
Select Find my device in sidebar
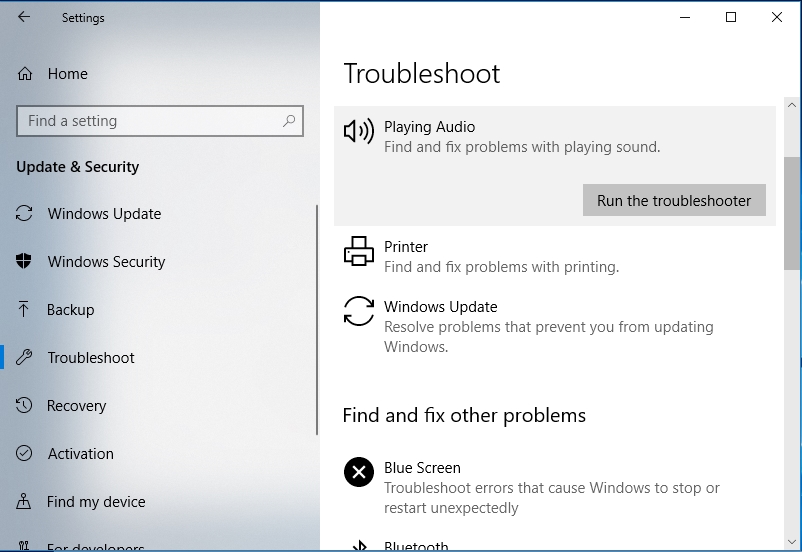point(96,502)
